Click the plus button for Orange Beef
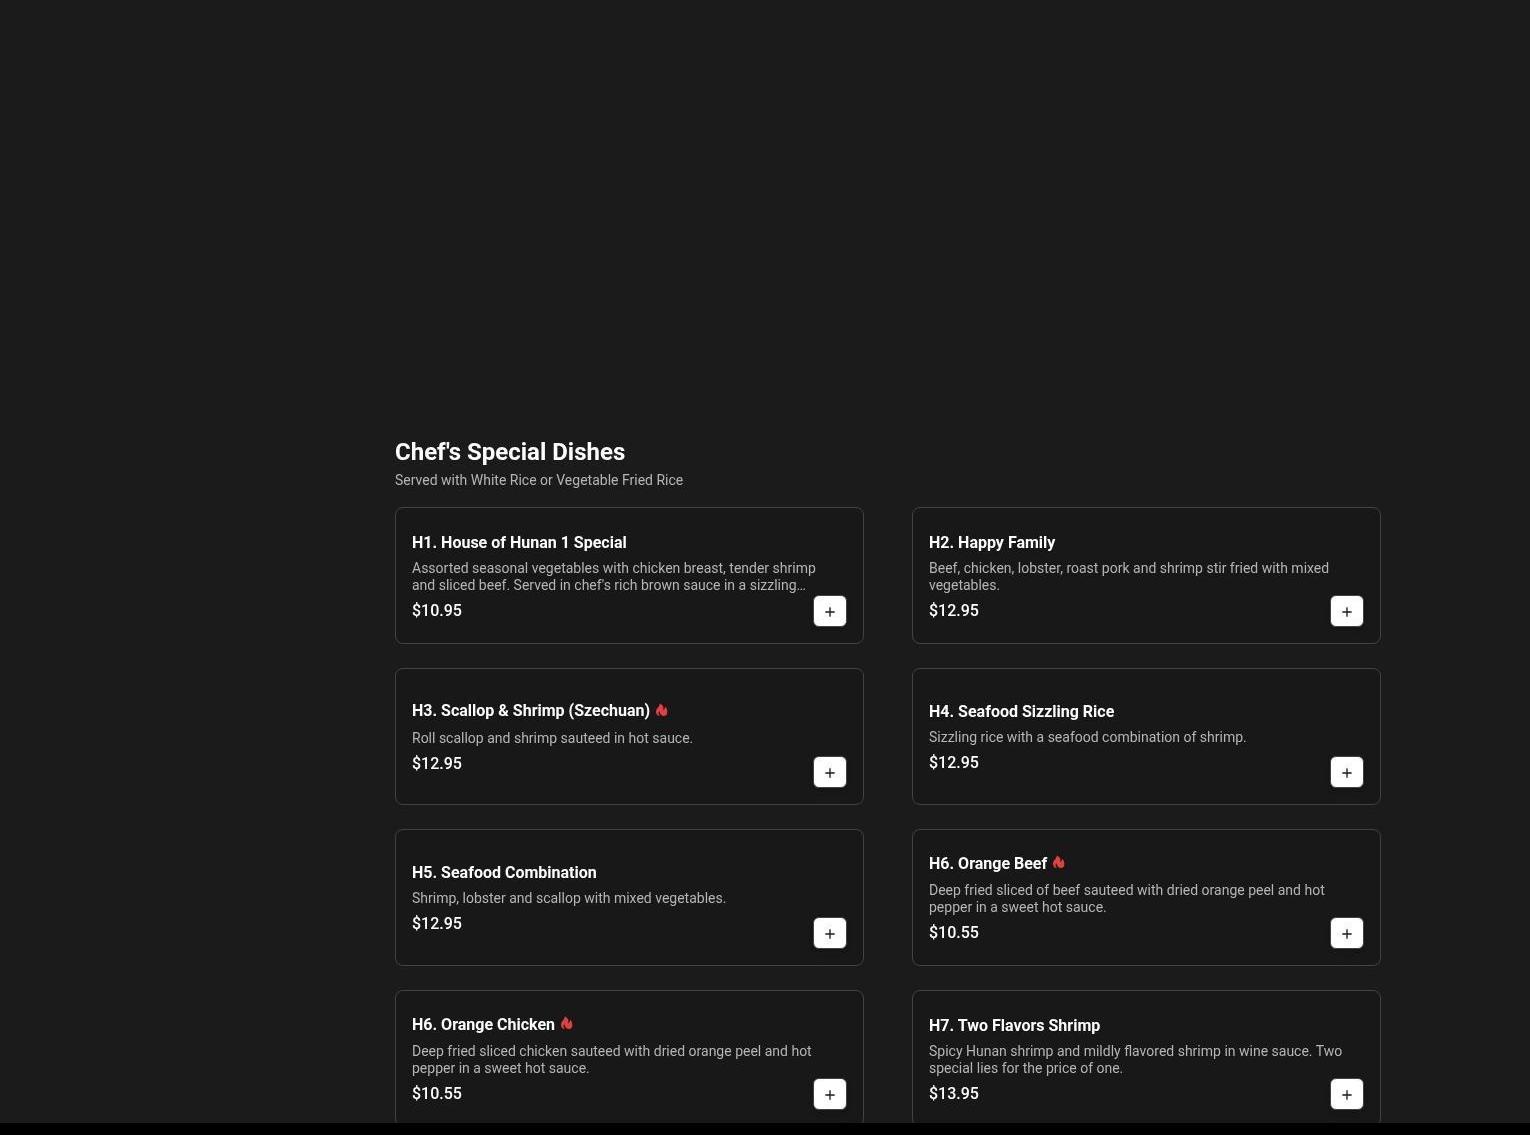This screenshot has width=1530, height=1135. pos(1346,933)
